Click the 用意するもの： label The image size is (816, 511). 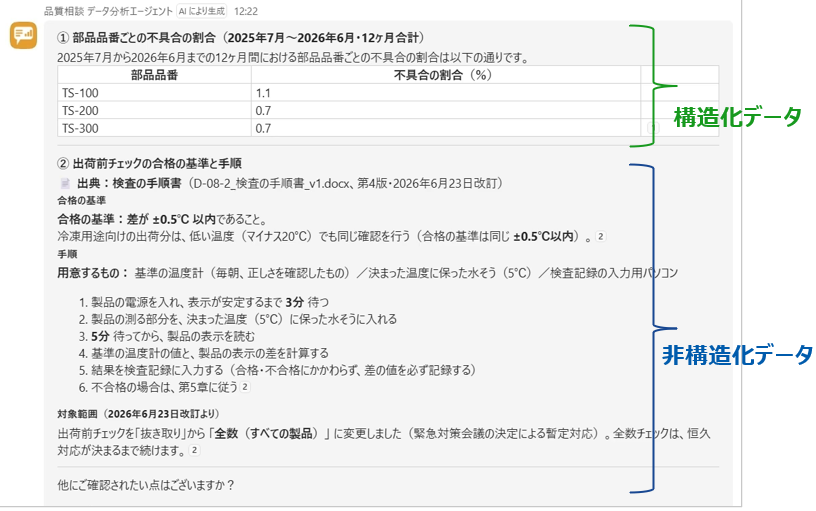pyautogui.click(x=93, y=273)
